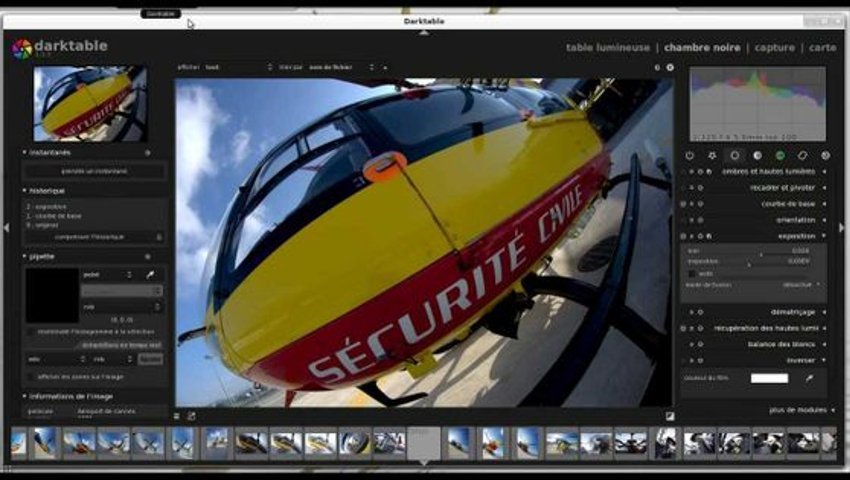Click compresser l'historique button
Image resolution: width=850 pixels, height=480 pixels.
(x=94, y=237)
